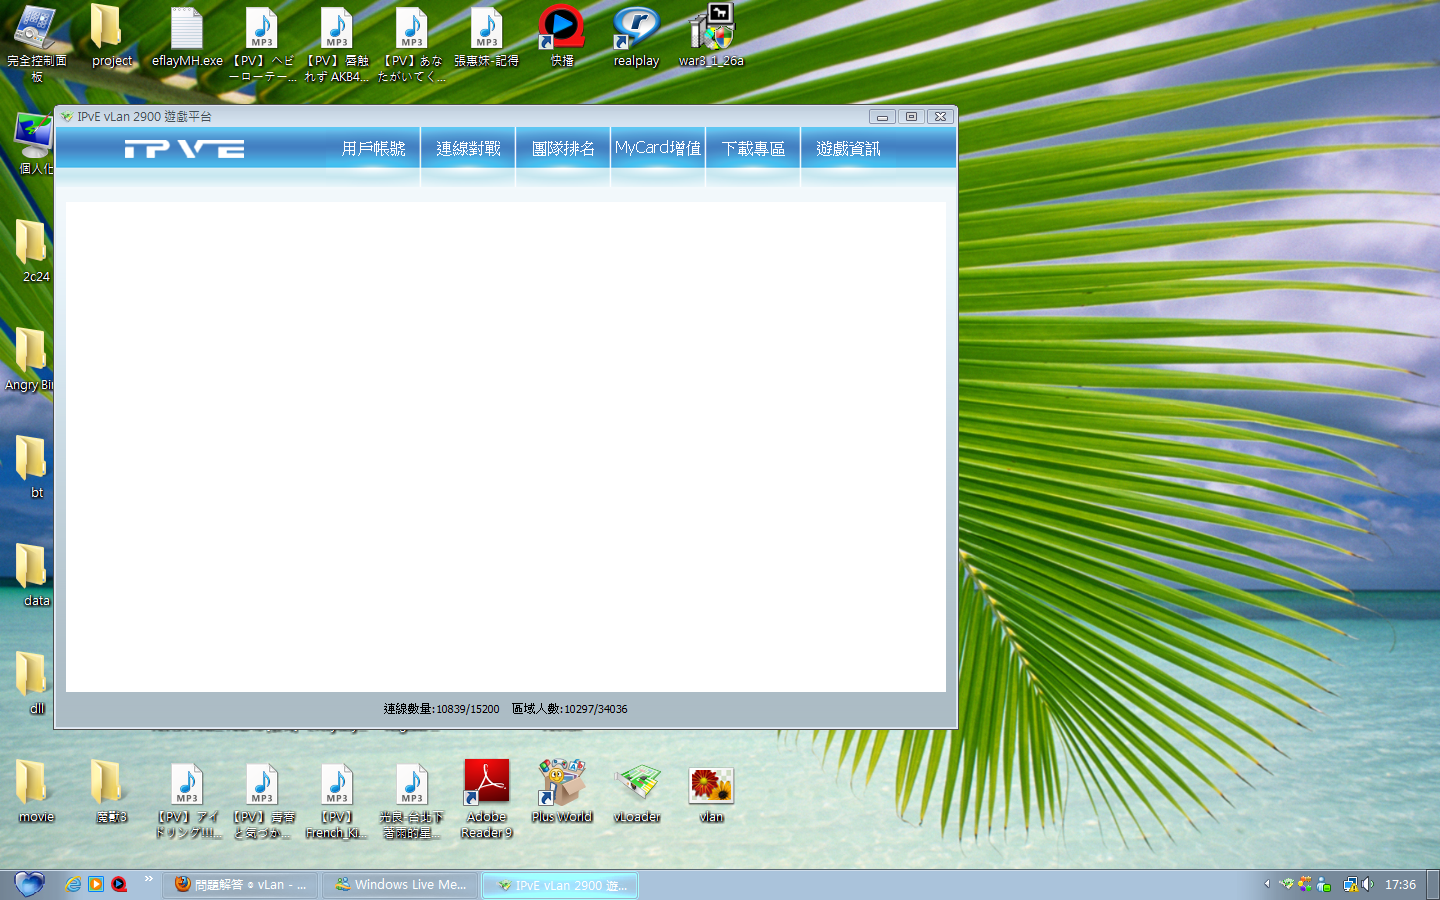This screenshot has width=1440, height=900.
Task: Launch the vlan desktop shortcut
Action: (711, 787)
